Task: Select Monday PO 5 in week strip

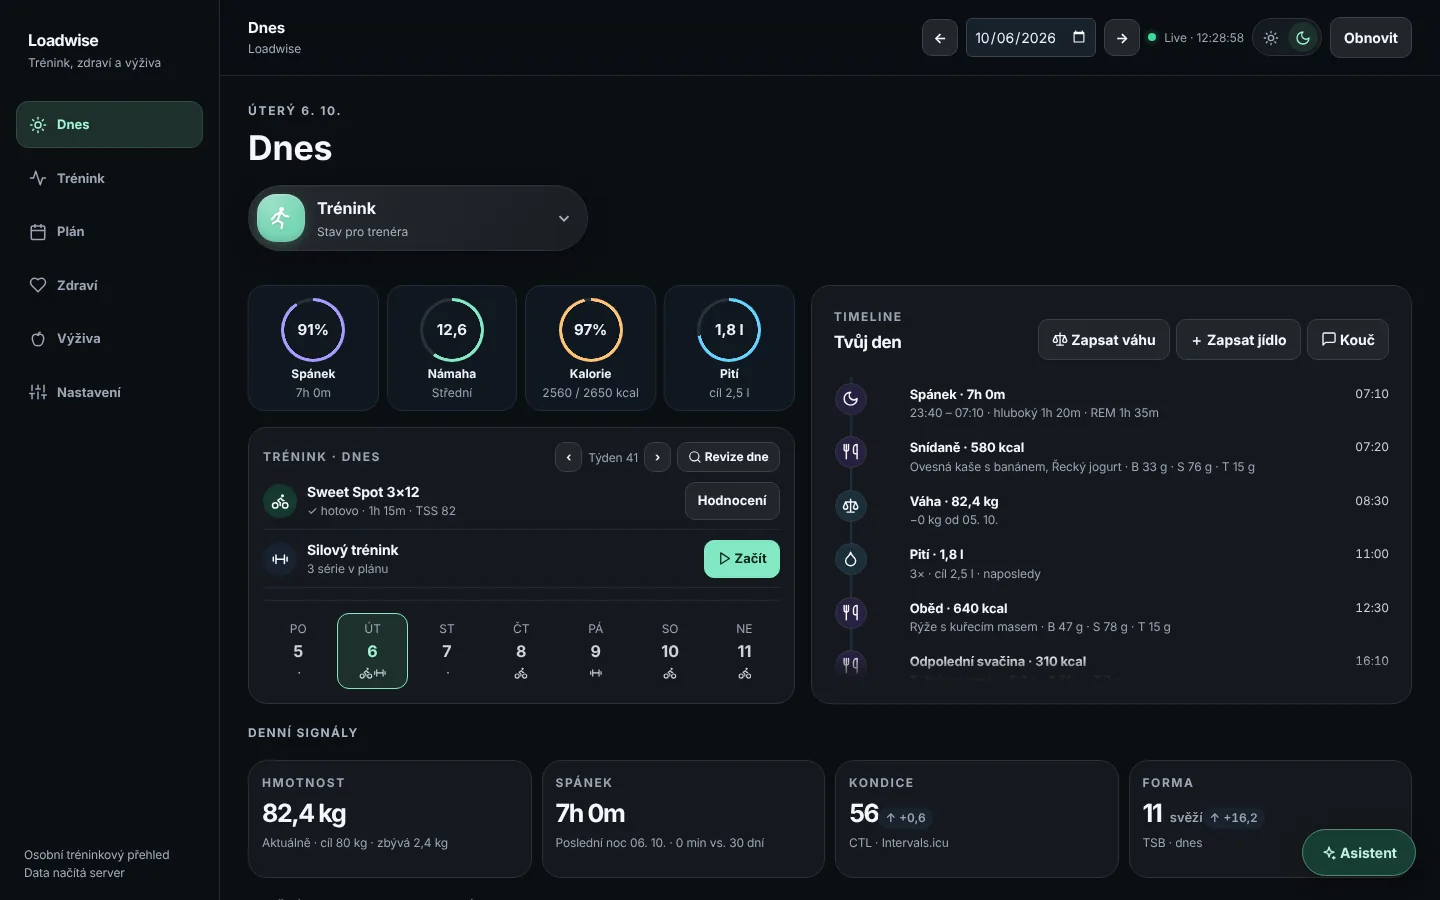Action: pyautogui.click(x=298, y=651)
